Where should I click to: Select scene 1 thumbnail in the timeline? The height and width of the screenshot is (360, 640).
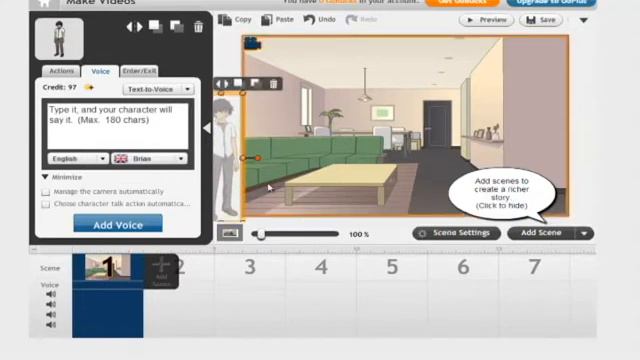[x=108, y=267]
